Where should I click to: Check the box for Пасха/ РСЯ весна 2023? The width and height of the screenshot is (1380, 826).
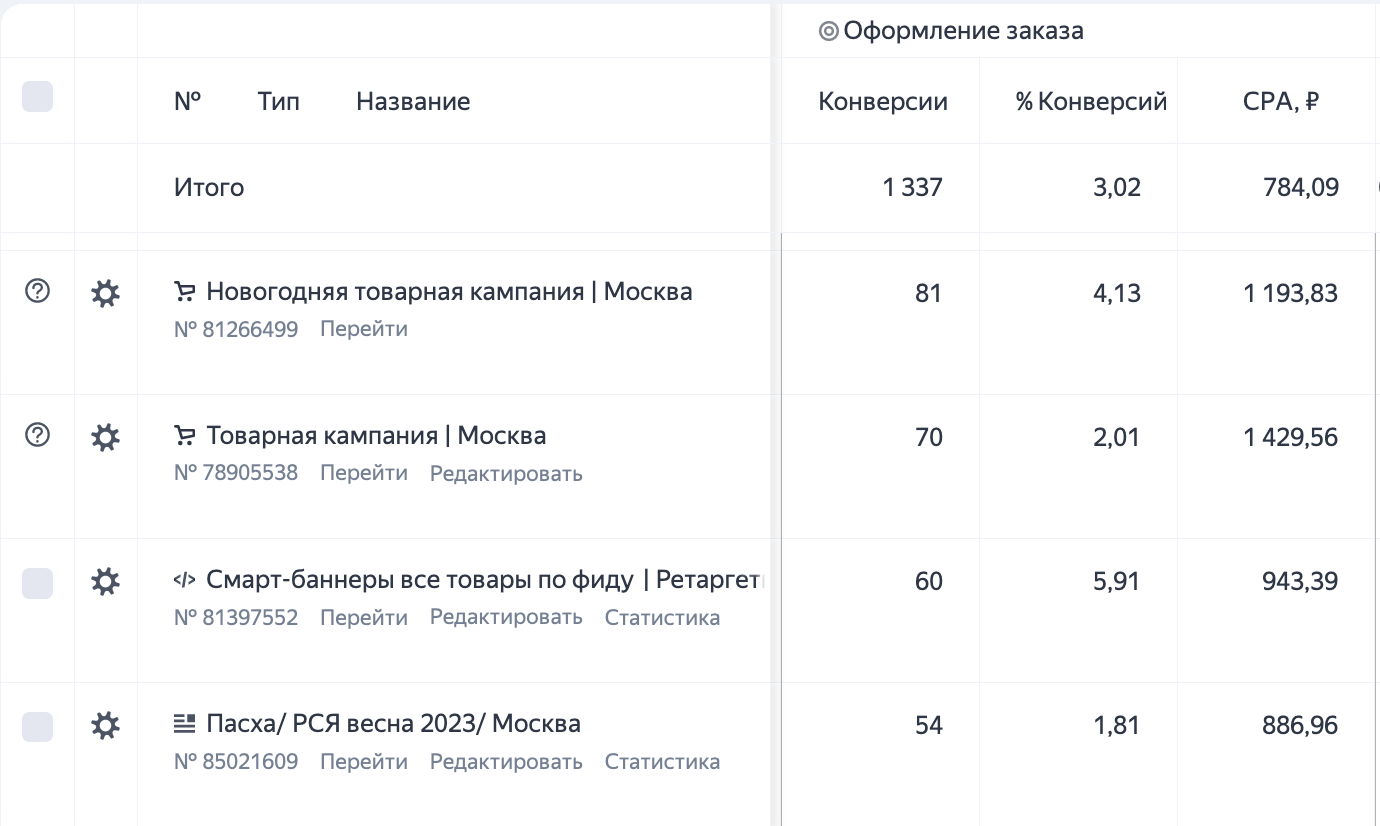[x=37, y=727]
